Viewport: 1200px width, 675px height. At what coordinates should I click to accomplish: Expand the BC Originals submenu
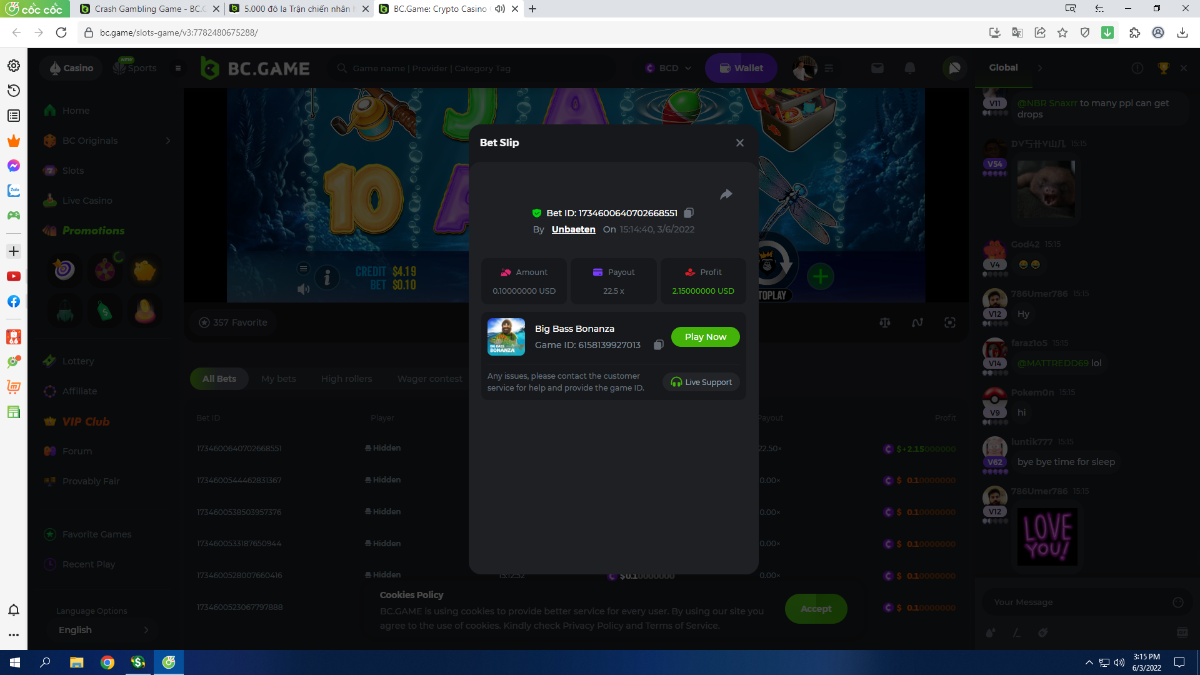point(167,141)
